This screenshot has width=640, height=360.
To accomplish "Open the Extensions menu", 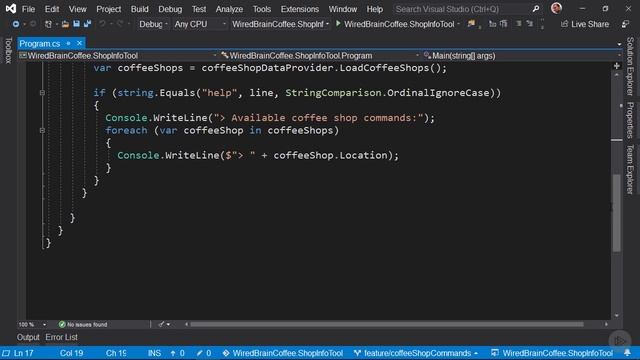I will pos(300,9).
